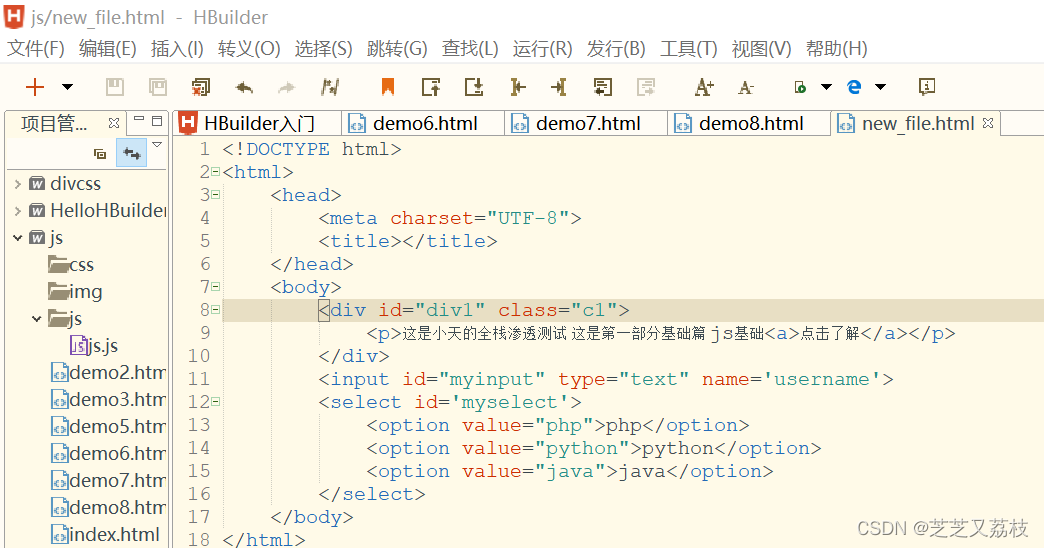The width and height of the screenshot is (1044, 548).
Task: Select demo3.html in the project tree
Action: pos(109,400)
